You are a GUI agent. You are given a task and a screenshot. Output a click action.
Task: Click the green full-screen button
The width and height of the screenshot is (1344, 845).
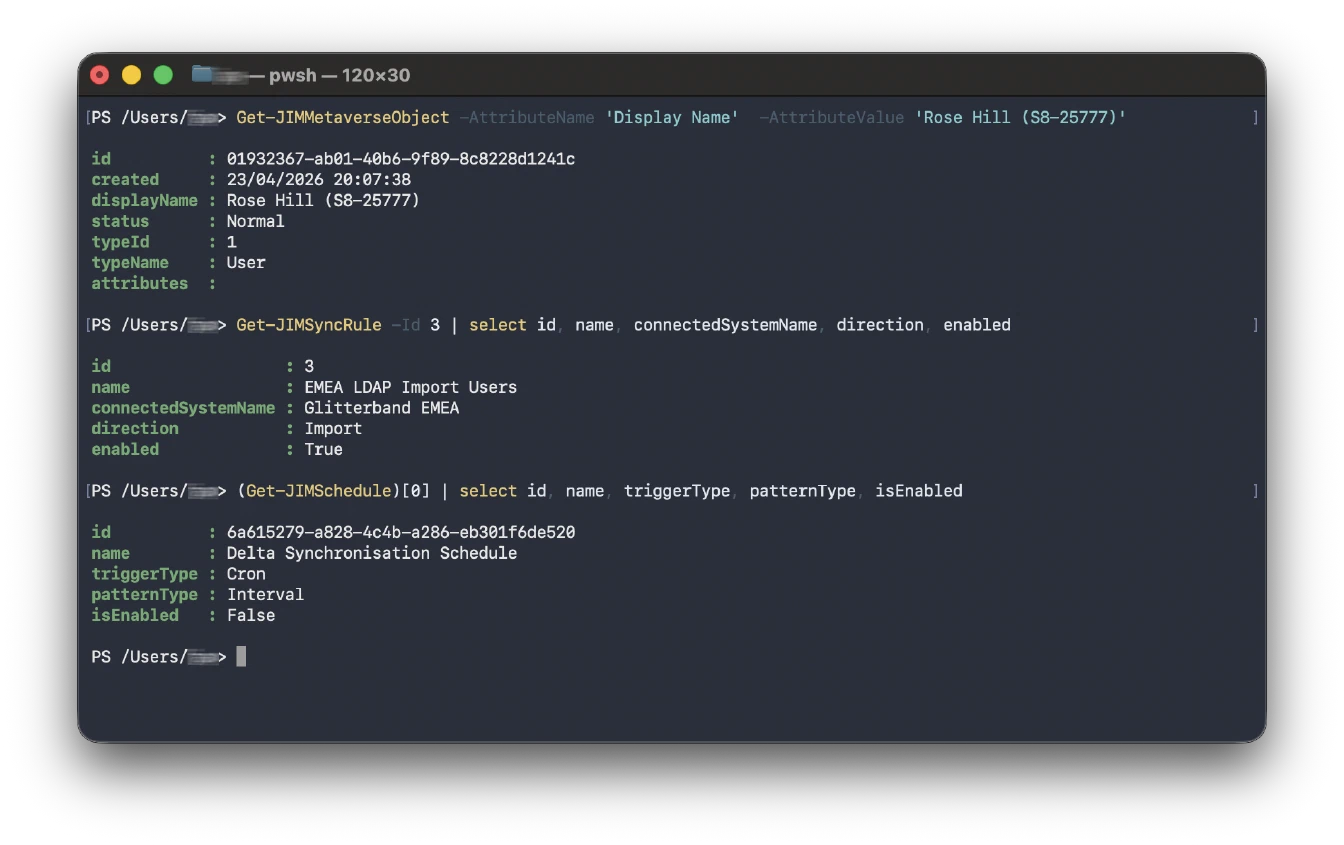click(x=161, y=74)
